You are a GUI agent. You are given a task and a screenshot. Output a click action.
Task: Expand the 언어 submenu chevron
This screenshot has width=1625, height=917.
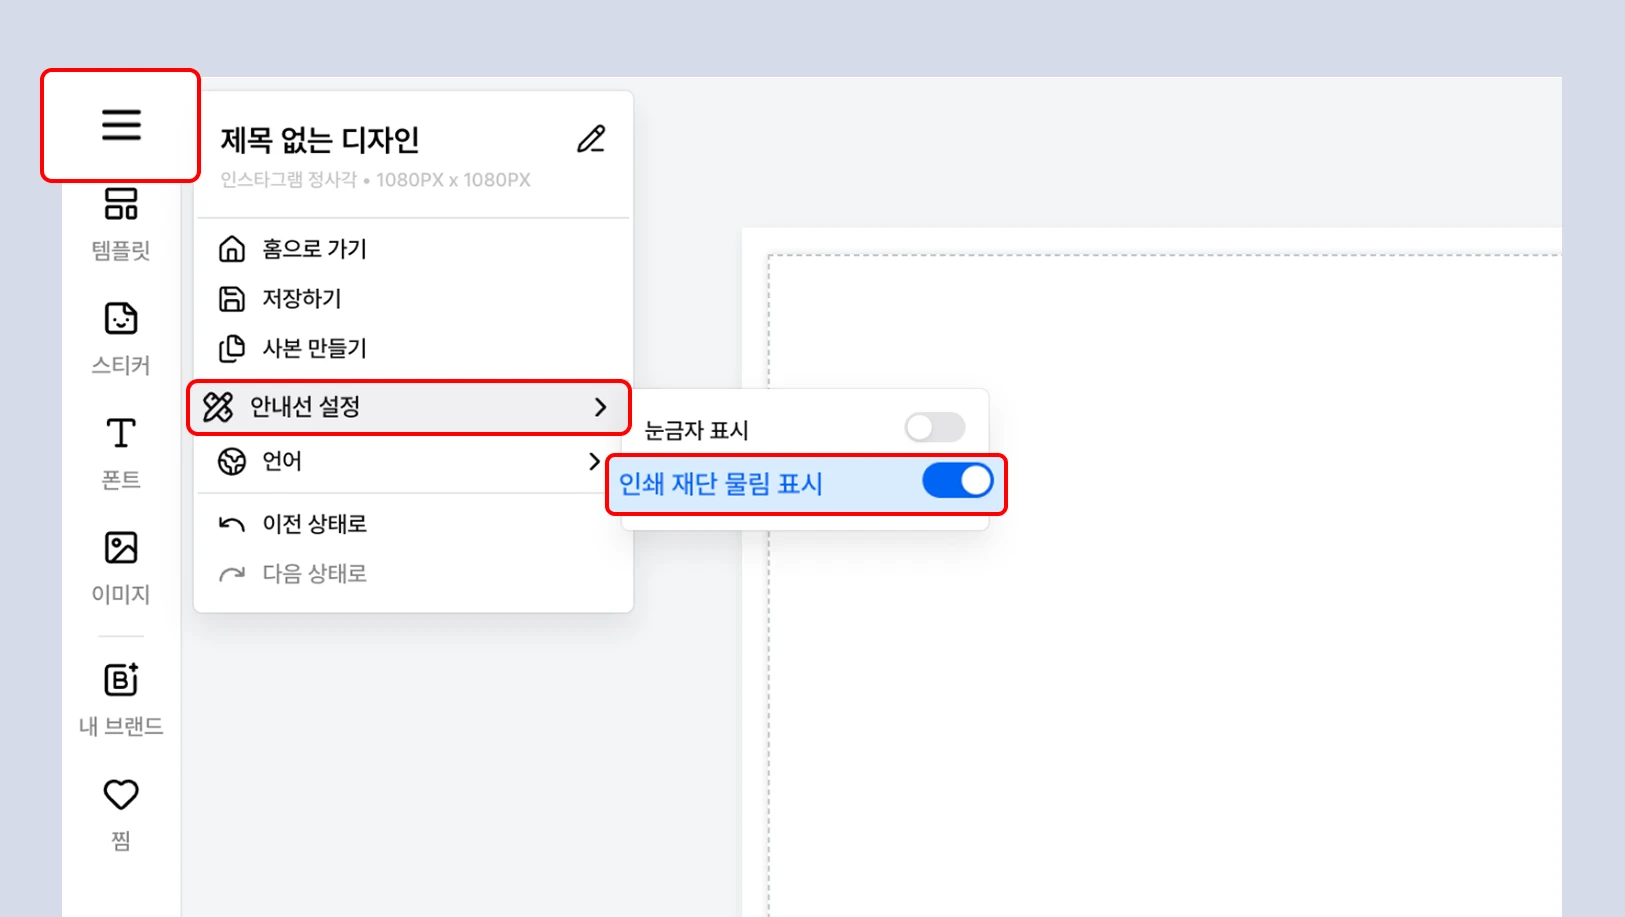tap(595, 461)
